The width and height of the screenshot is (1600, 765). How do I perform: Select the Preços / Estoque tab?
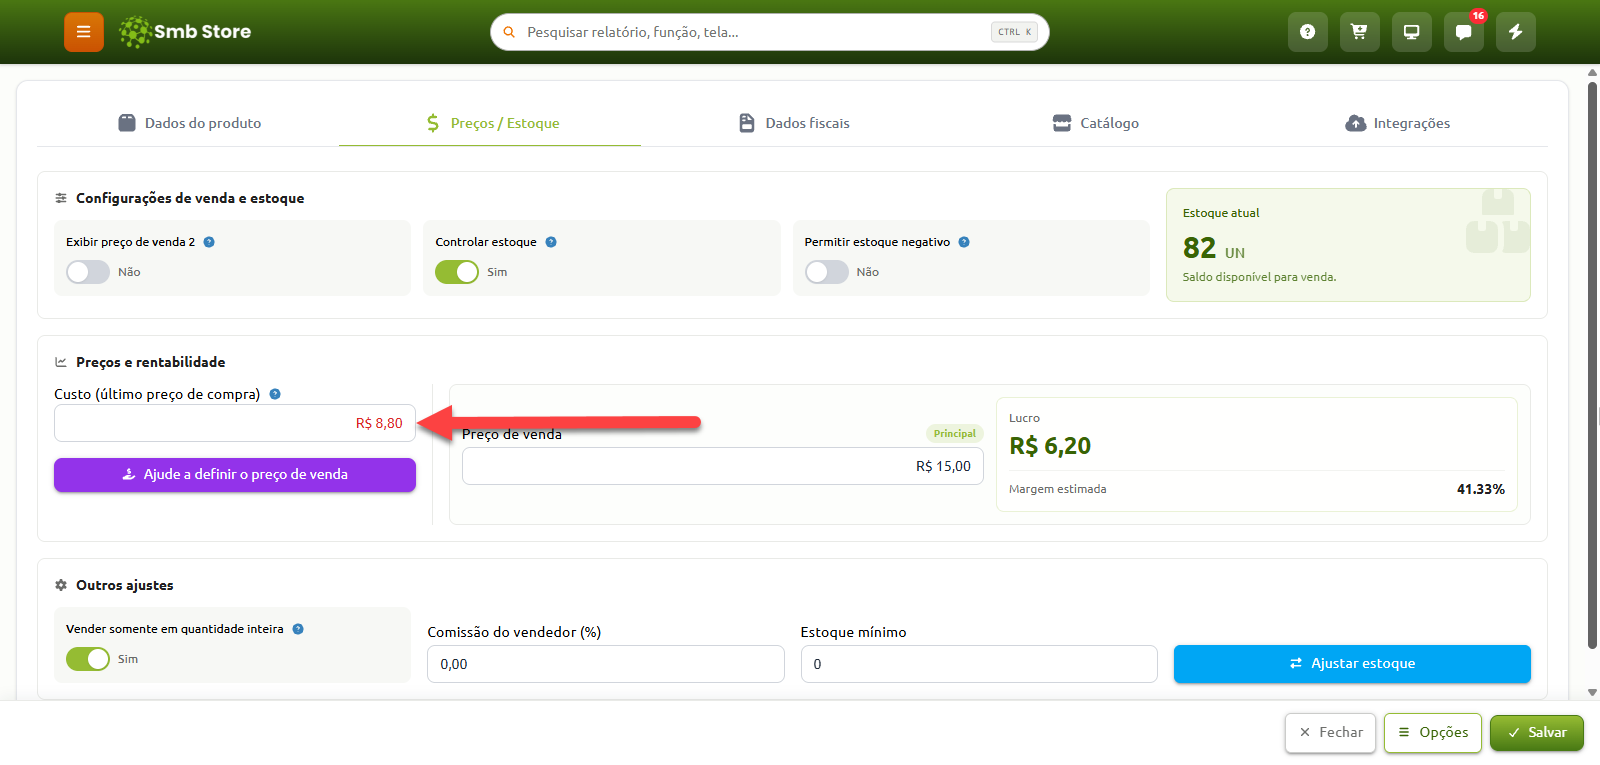490,123
